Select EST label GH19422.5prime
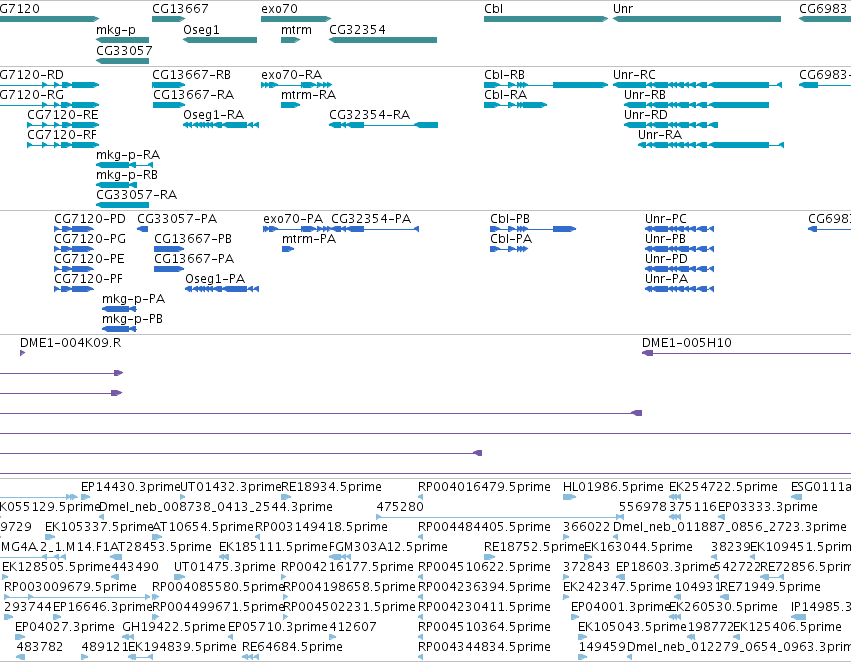The height and width of the screenshot is (662, 851). tap(174, 627)
